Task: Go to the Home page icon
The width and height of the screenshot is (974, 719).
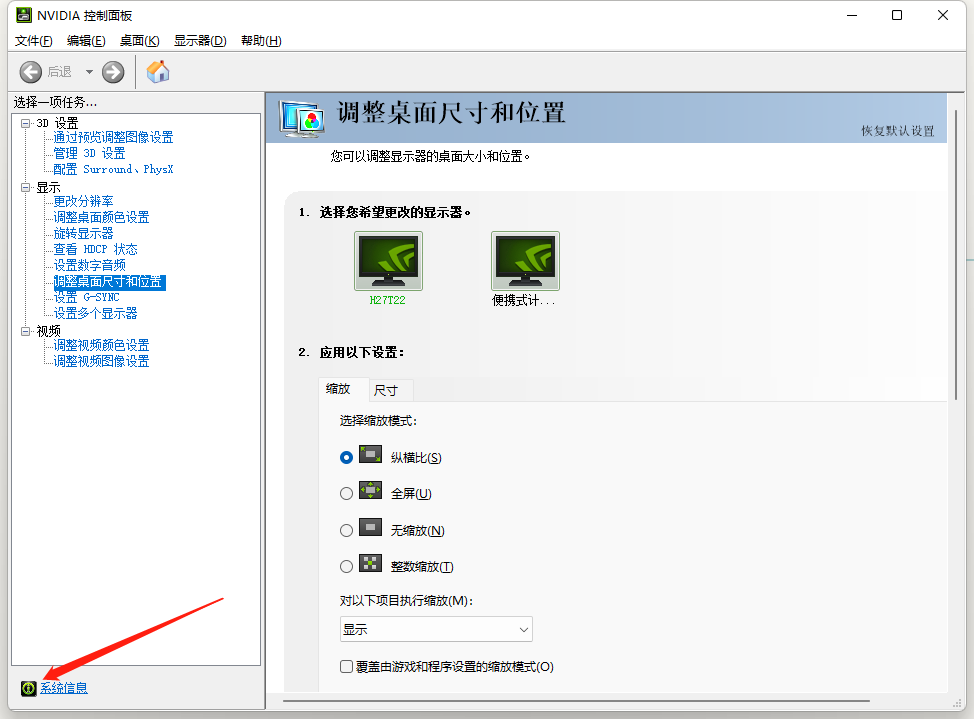Action: (x=158, y=71)
